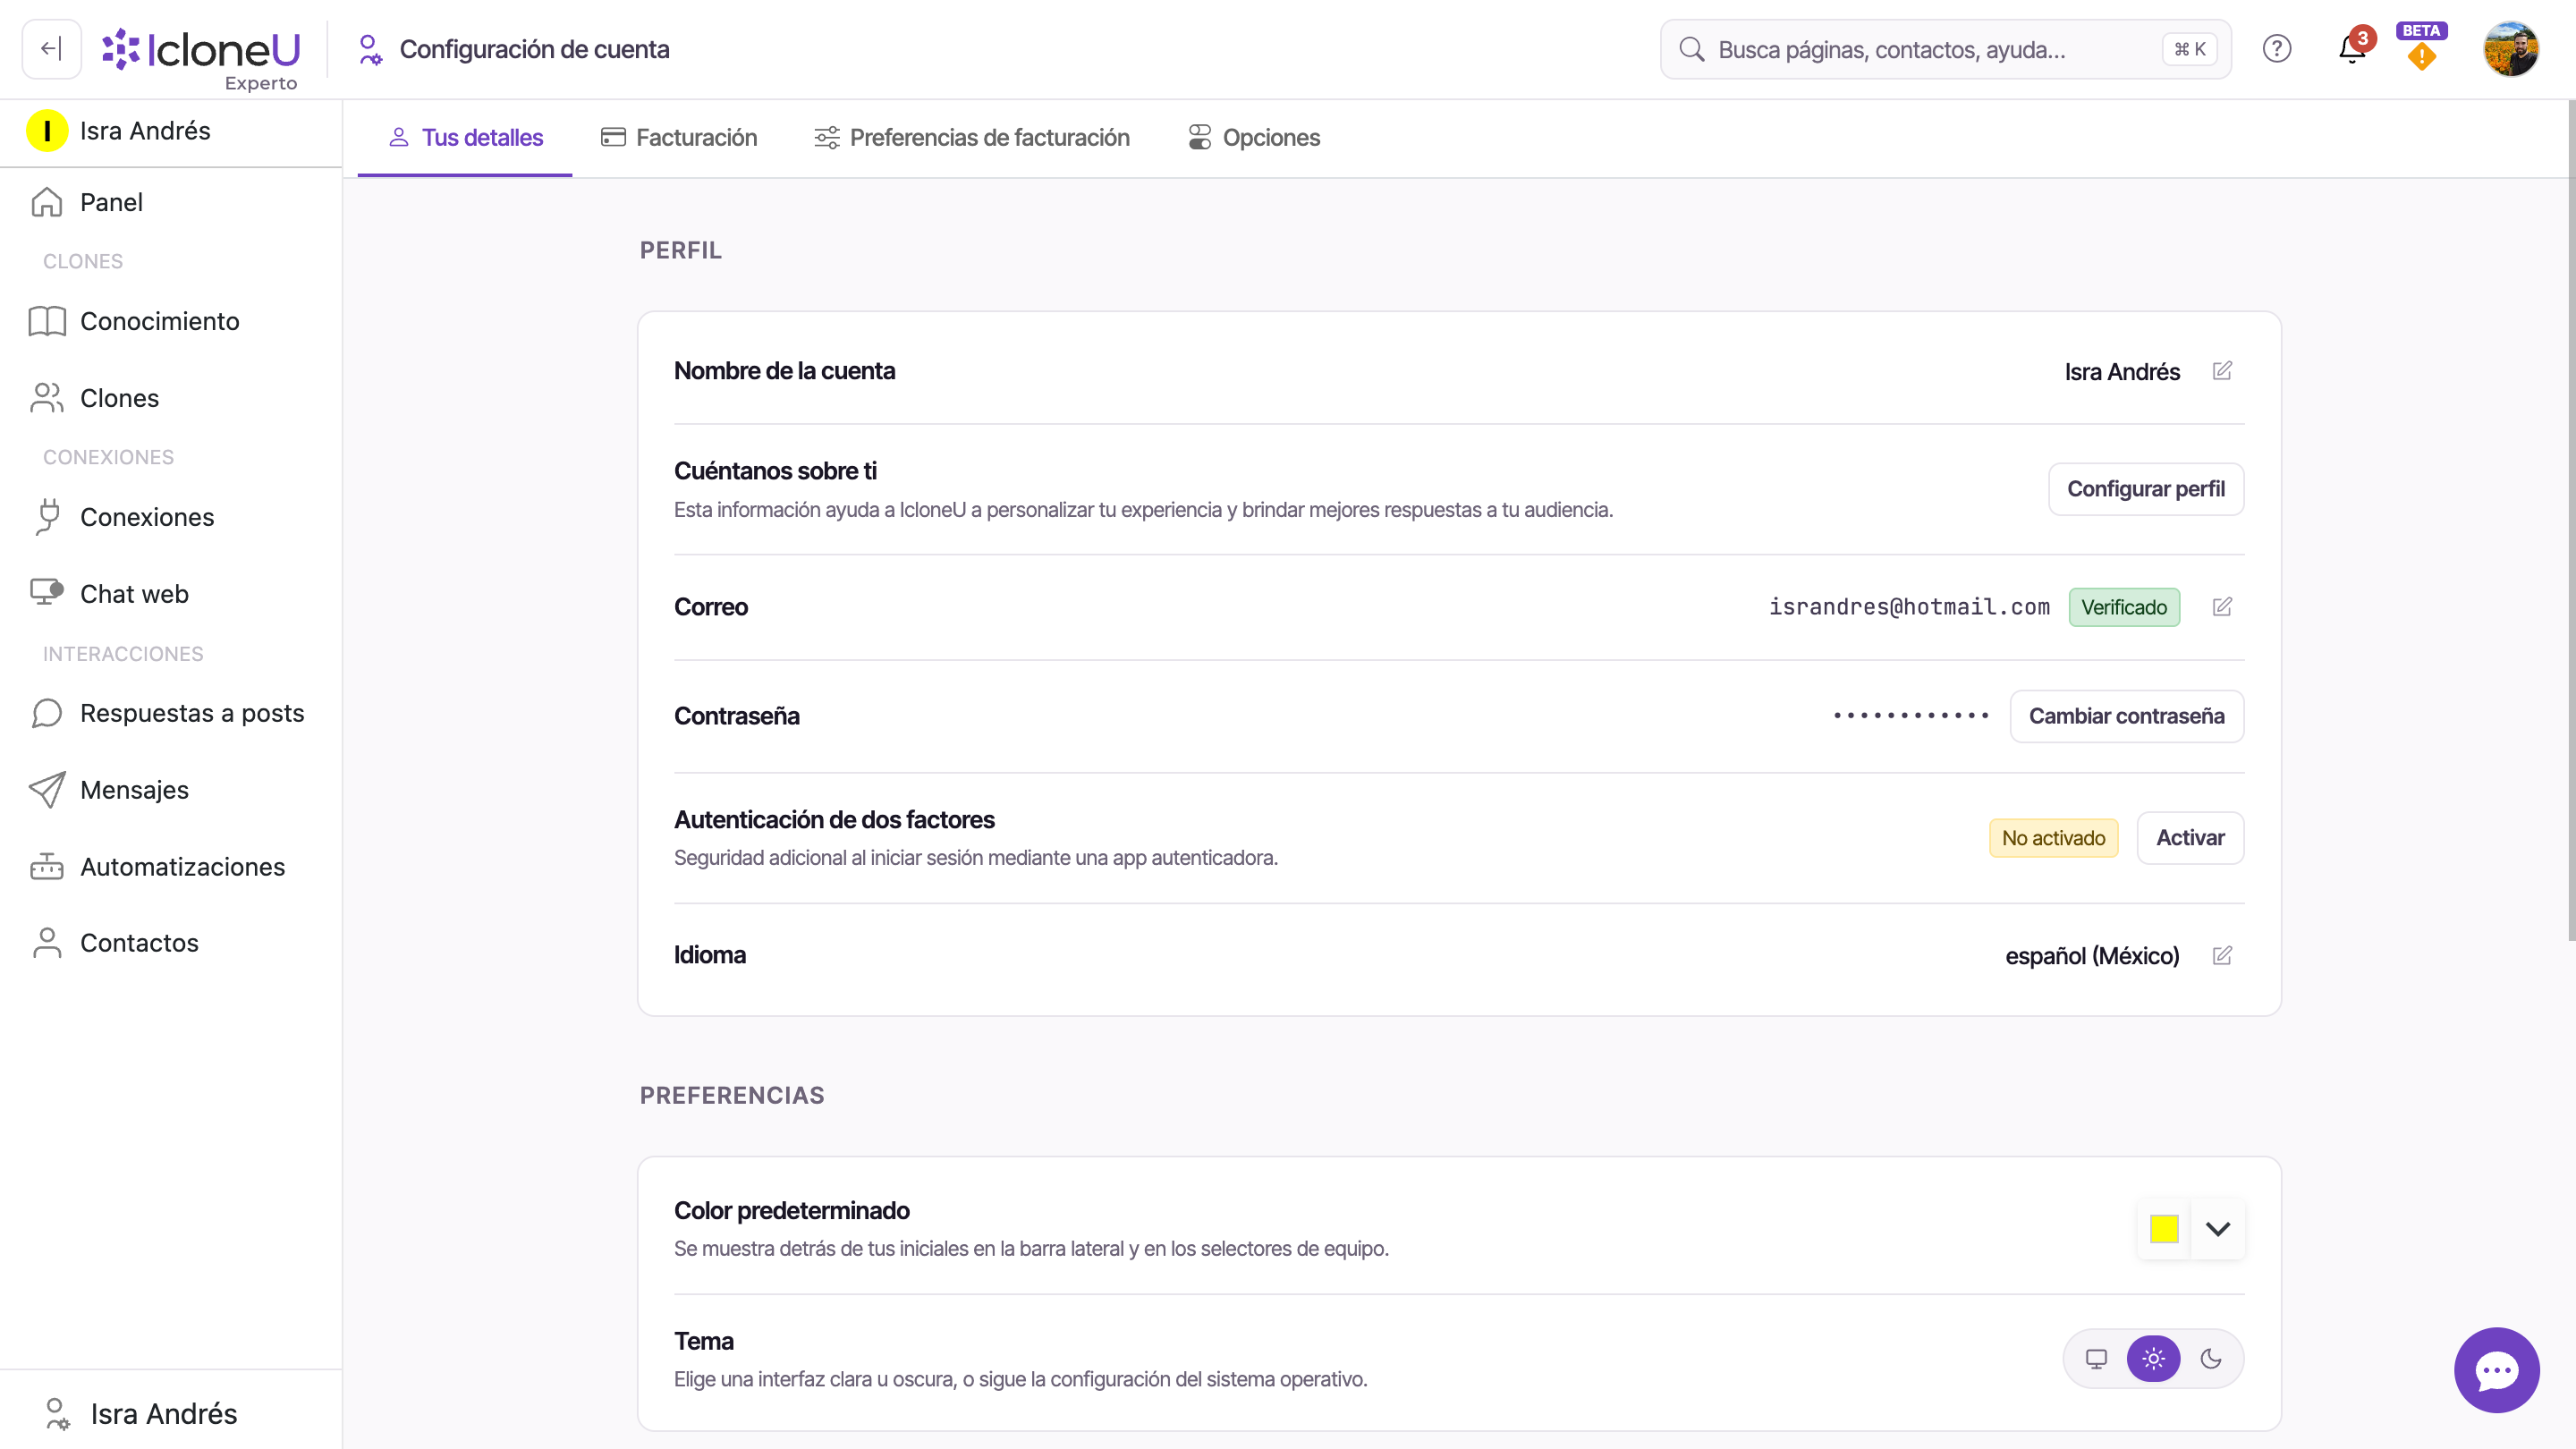Screen dimensions: 2576x1449
Task: Open Mensajes in the sidebar
Action: click(x=171, y=790)
